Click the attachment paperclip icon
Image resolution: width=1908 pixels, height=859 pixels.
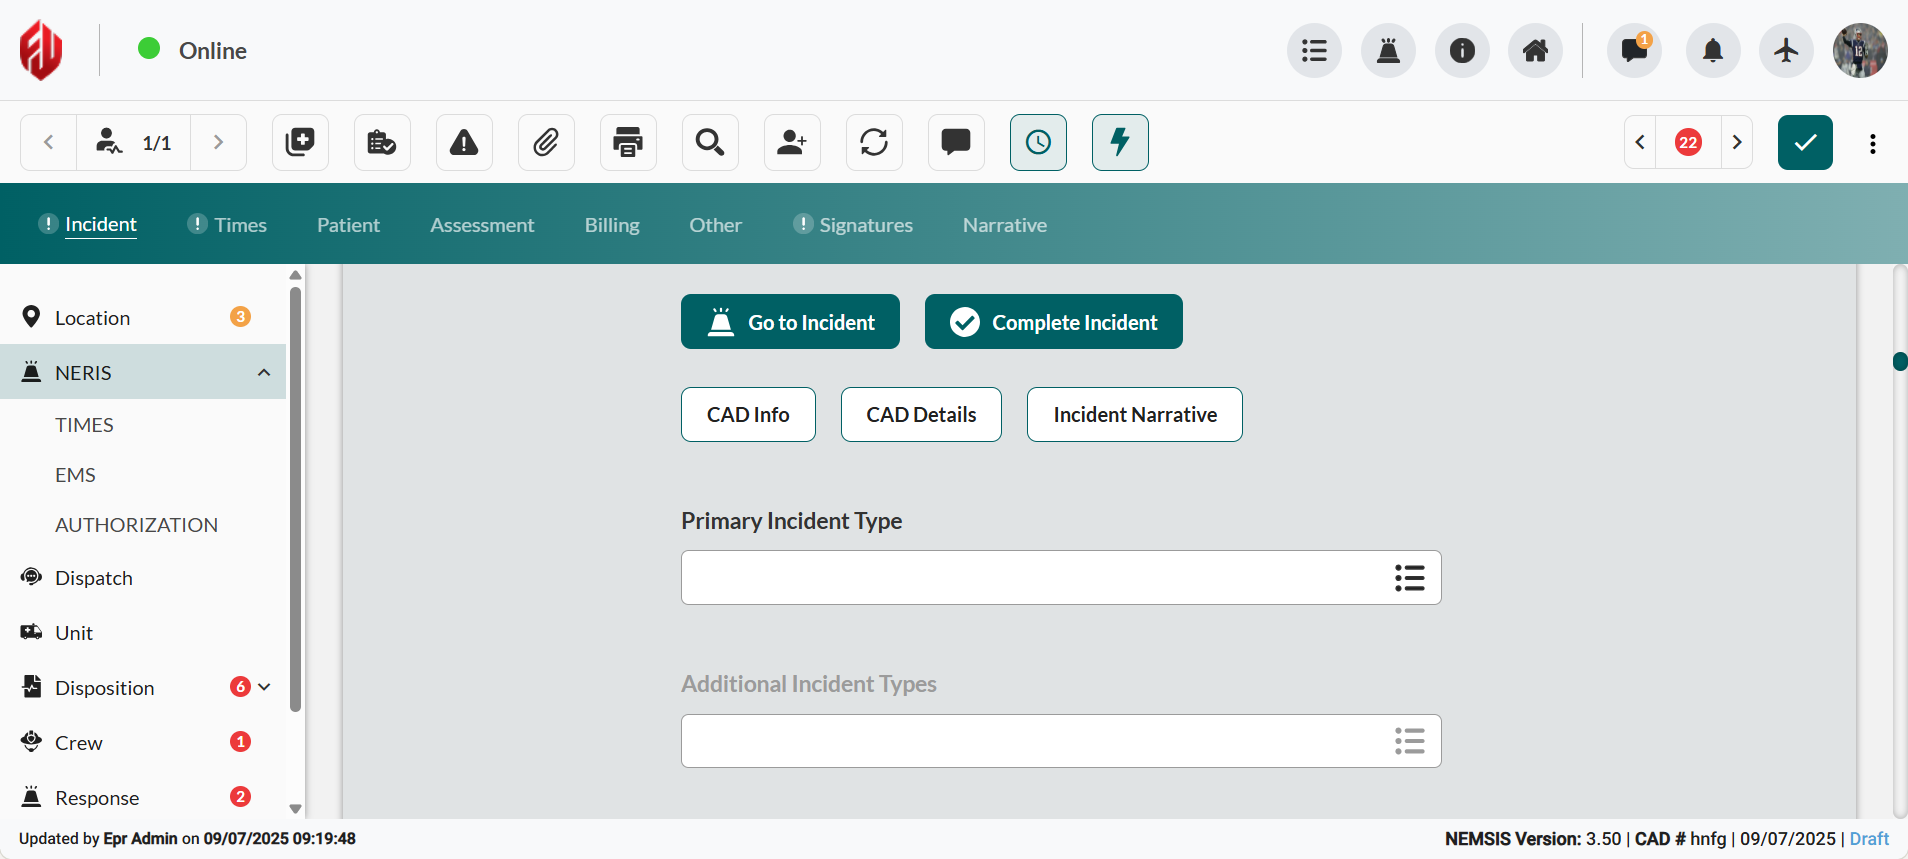pos(546,143)
